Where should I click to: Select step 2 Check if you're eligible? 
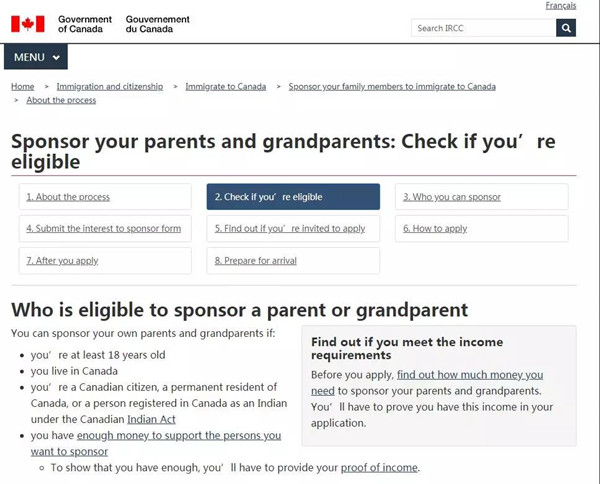coord(293,197)
